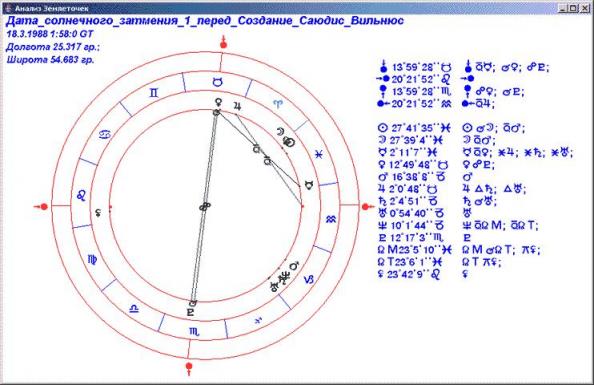Select the Aries glyph on the zodiac ring
The width and height of the screenshot is (594, 385).
pos(278,103)
